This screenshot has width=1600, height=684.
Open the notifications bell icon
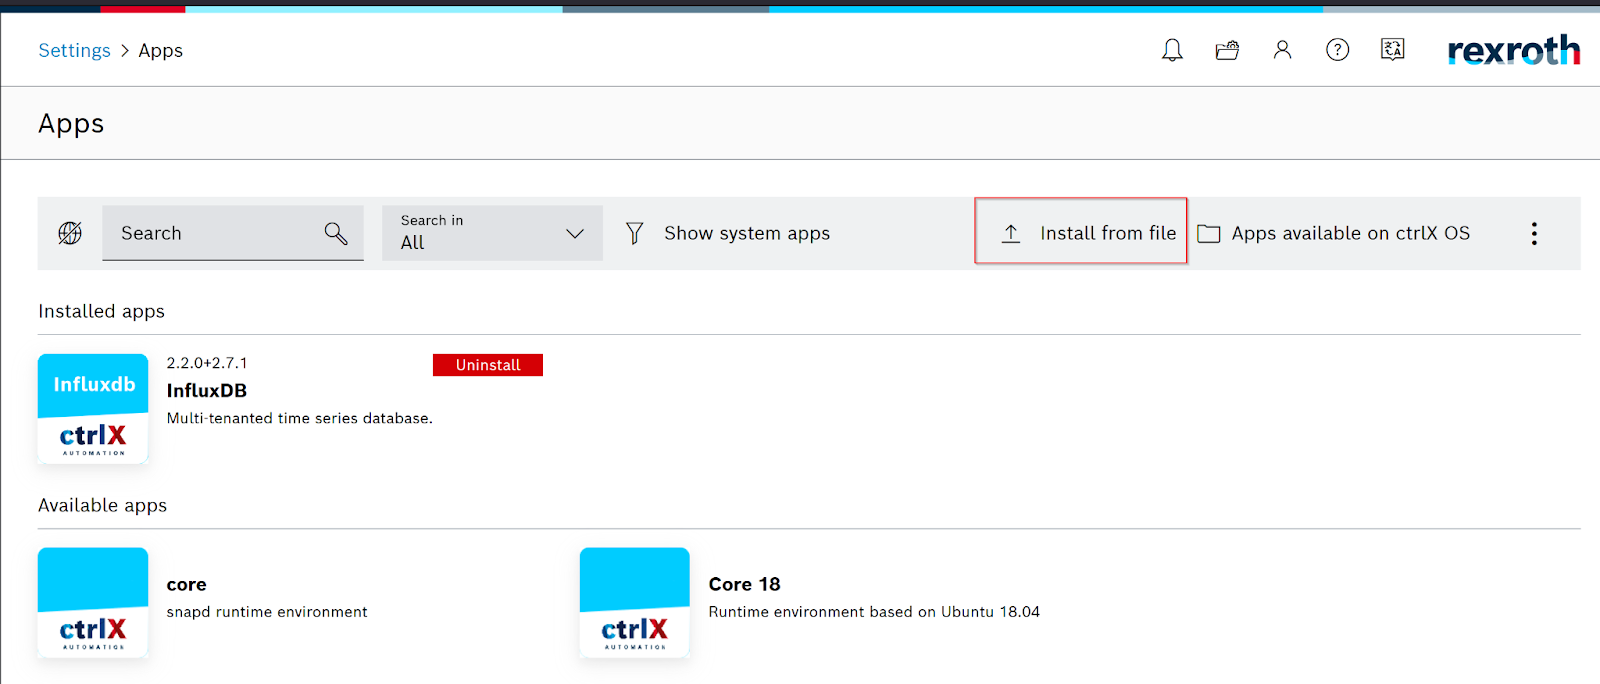click(x=1172, y=50)
